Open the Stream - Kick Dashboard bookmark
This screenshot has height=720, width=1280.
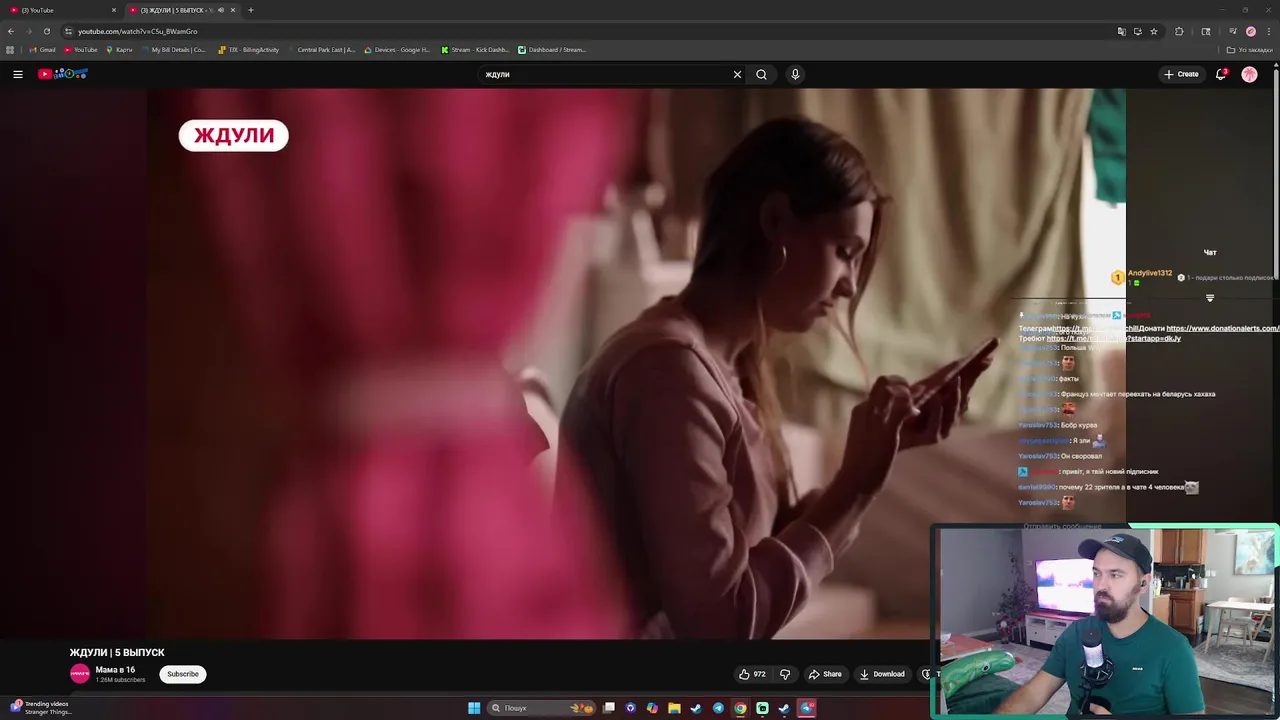(475, 50)
